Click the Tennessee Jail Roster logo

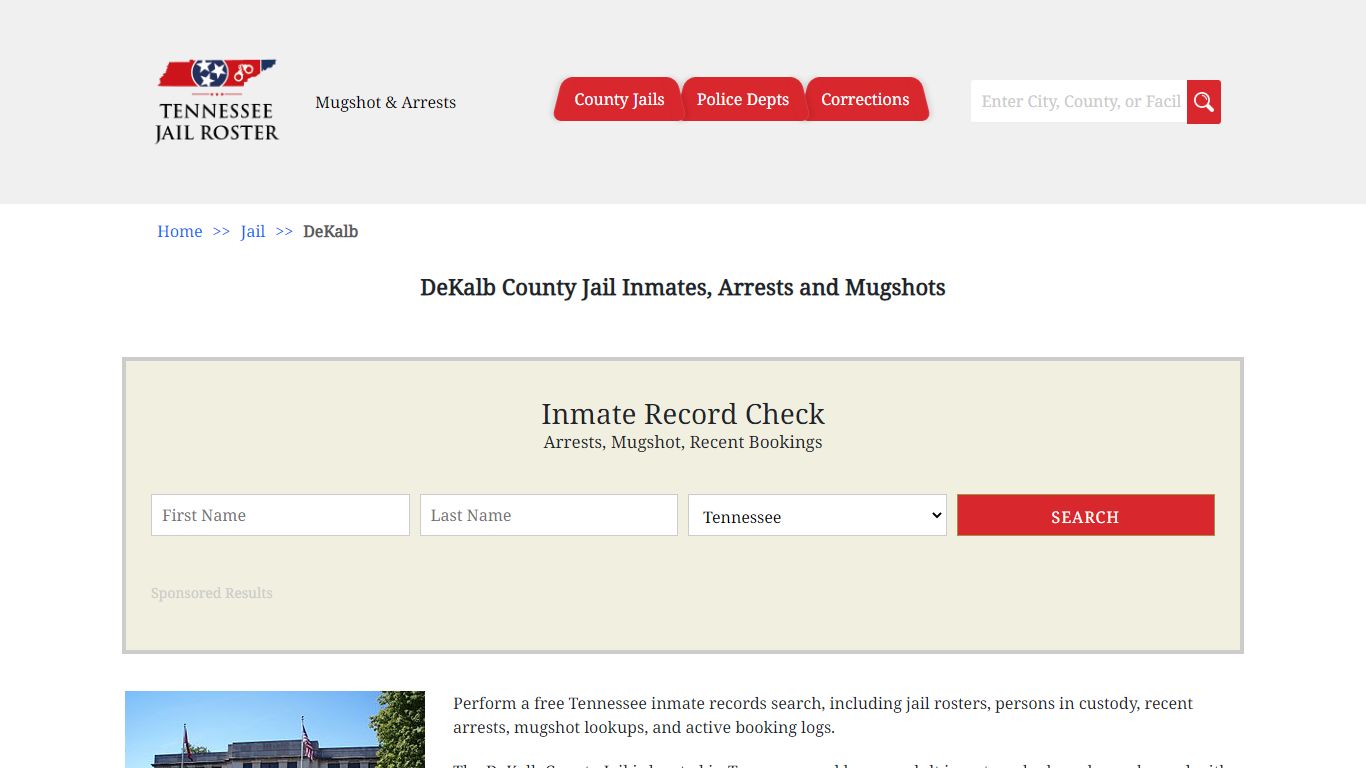tap(217, 101)
